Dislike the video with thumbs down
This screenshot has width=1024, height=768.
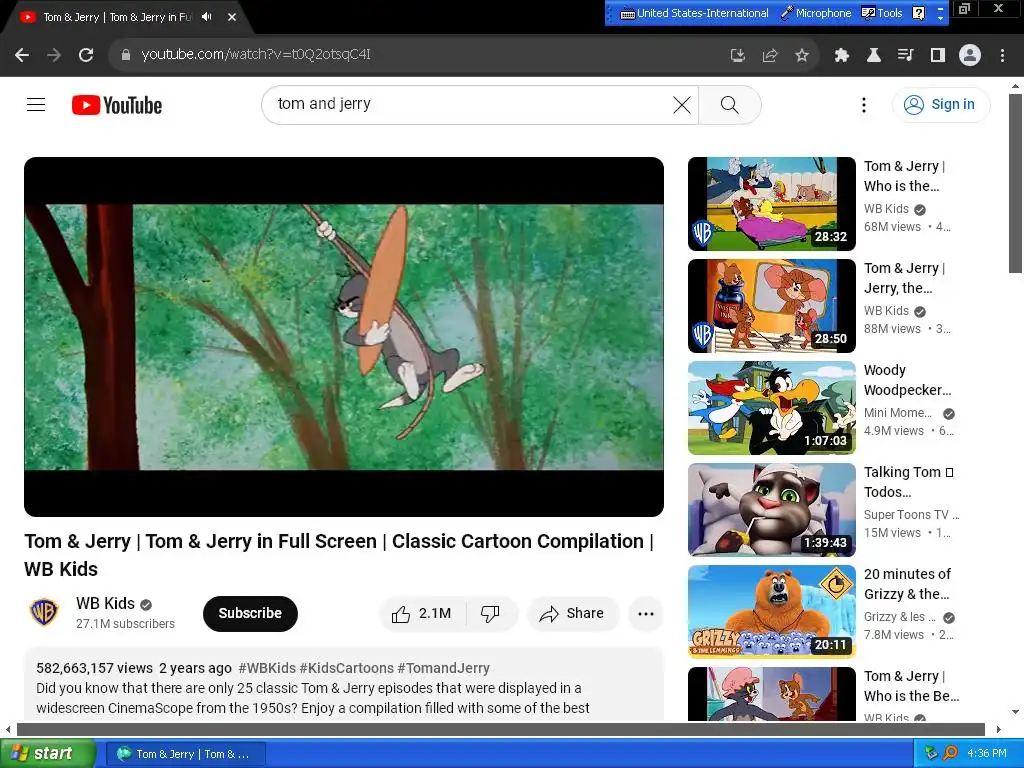pyautogui.click(x=490, y=614)
